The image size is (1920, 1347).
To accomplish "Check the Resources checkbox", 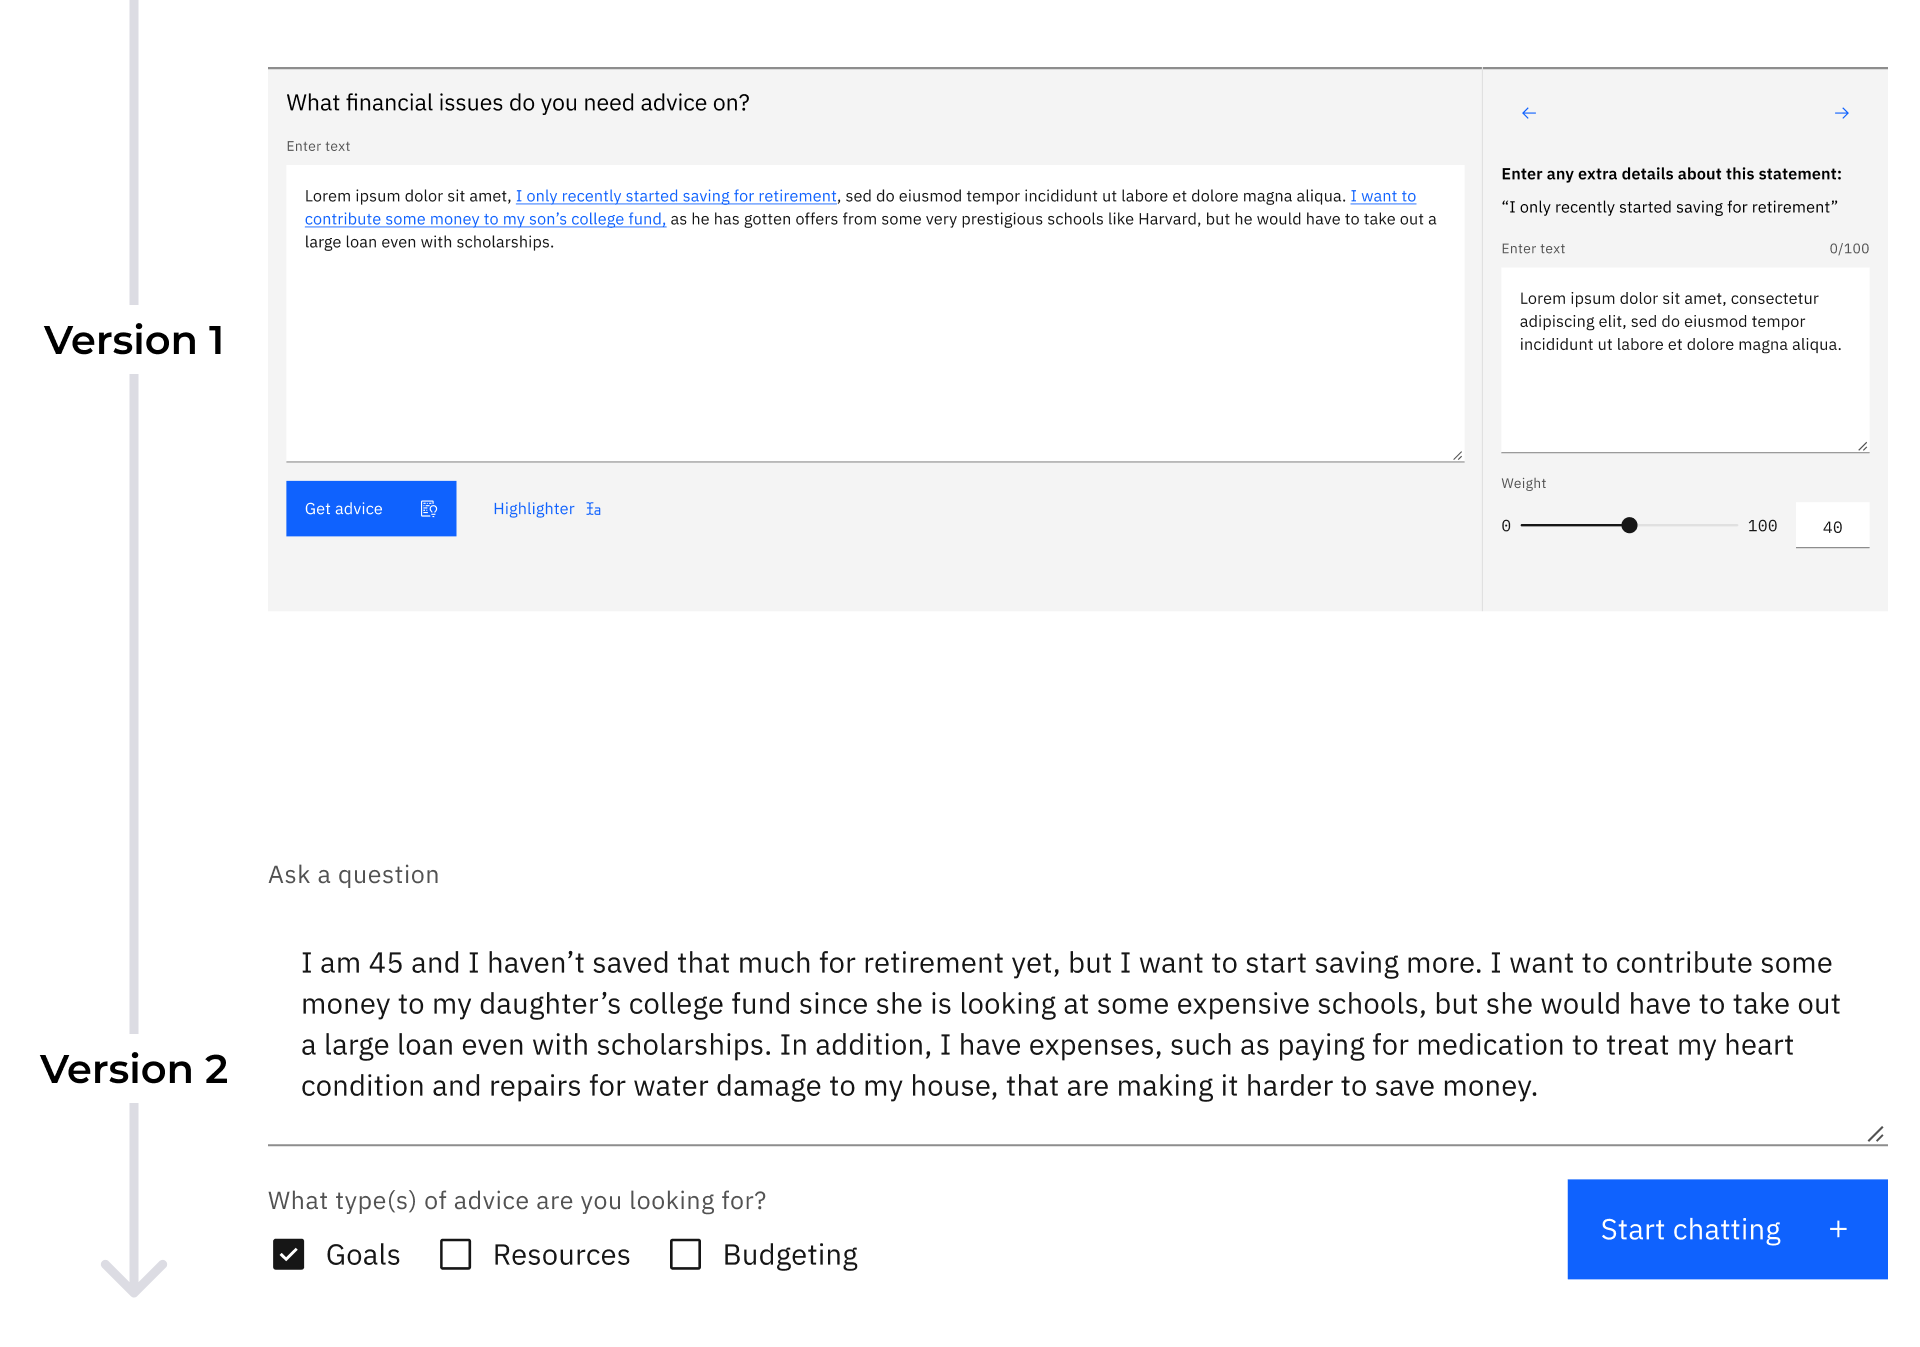I will point(456,1254).
